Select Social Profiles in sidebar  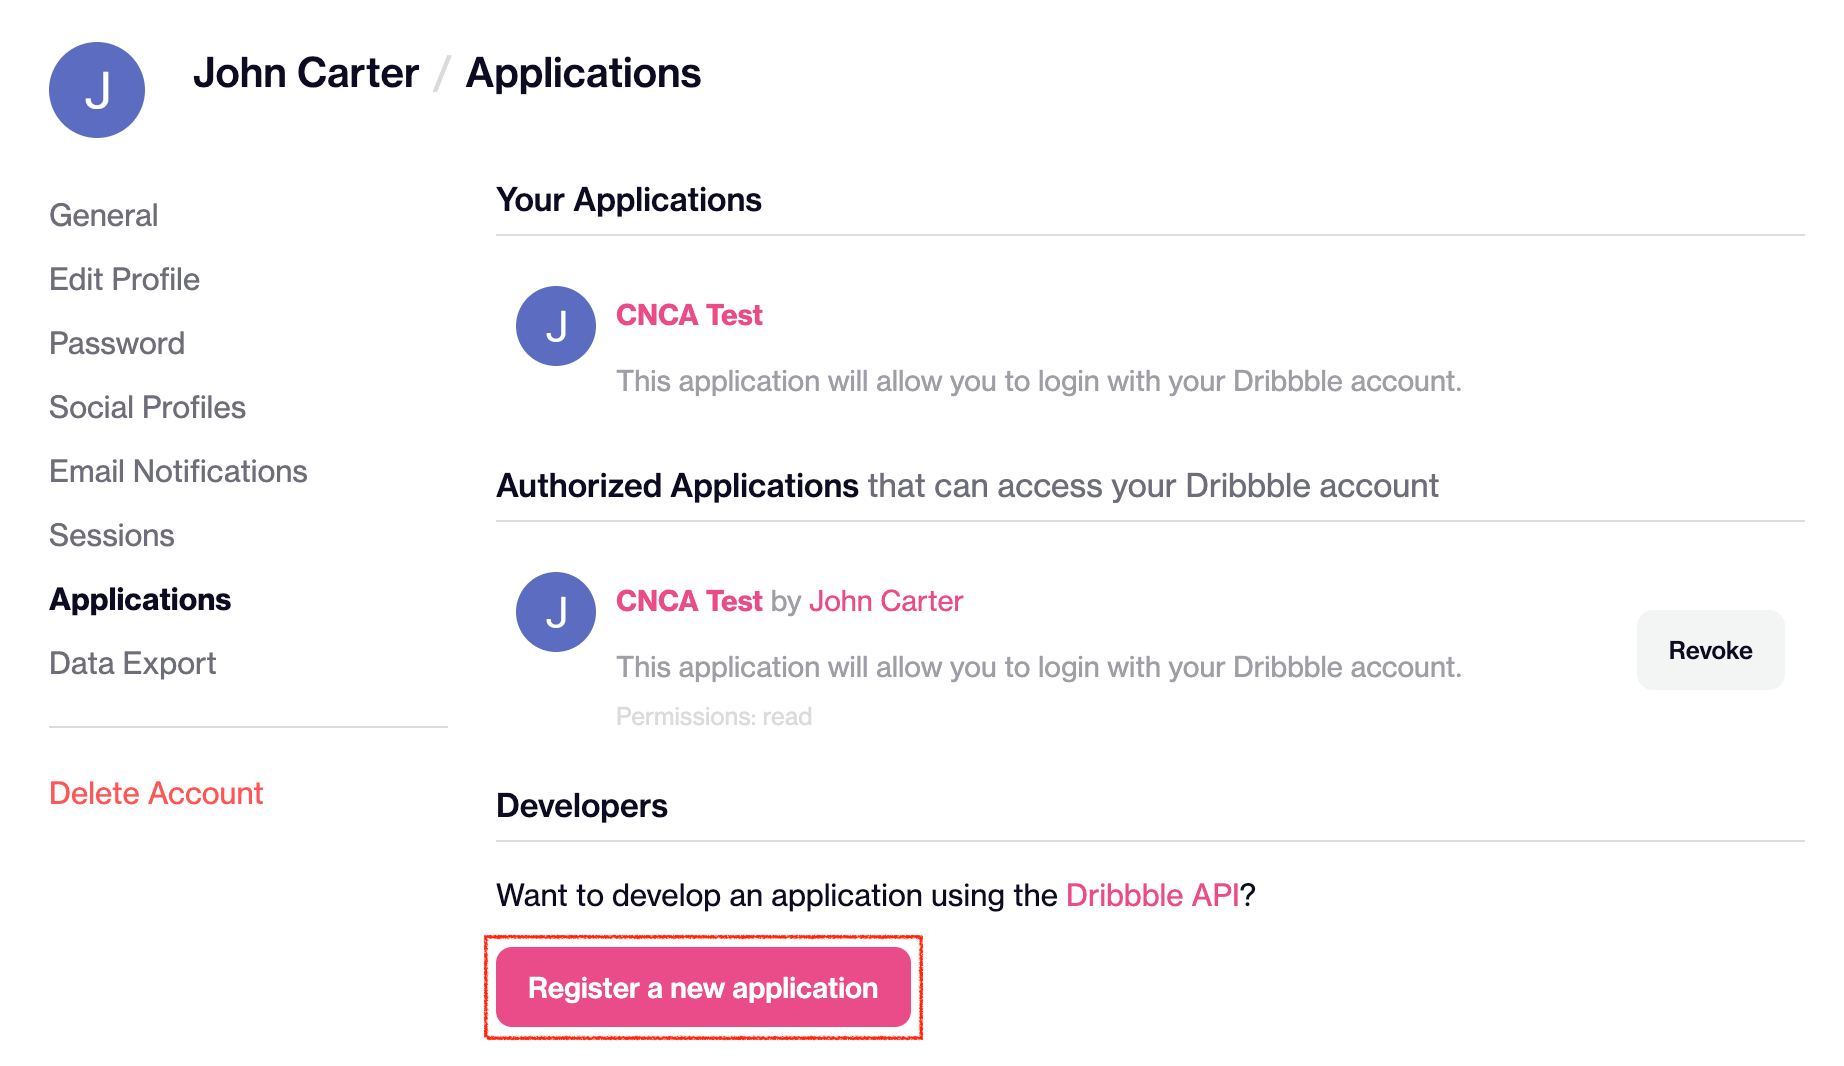148,407
